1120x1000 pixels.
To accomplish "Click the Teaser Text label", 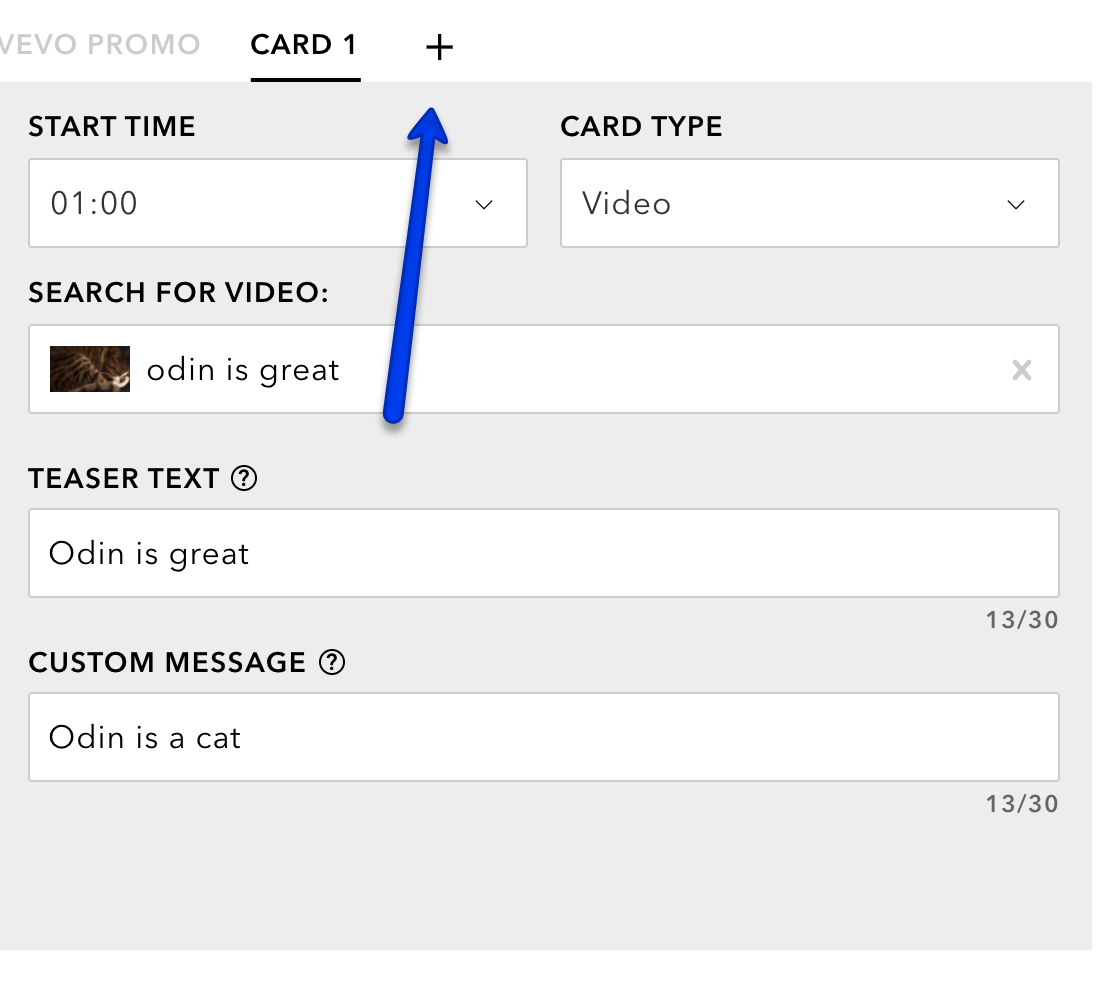I will point(124,479).
